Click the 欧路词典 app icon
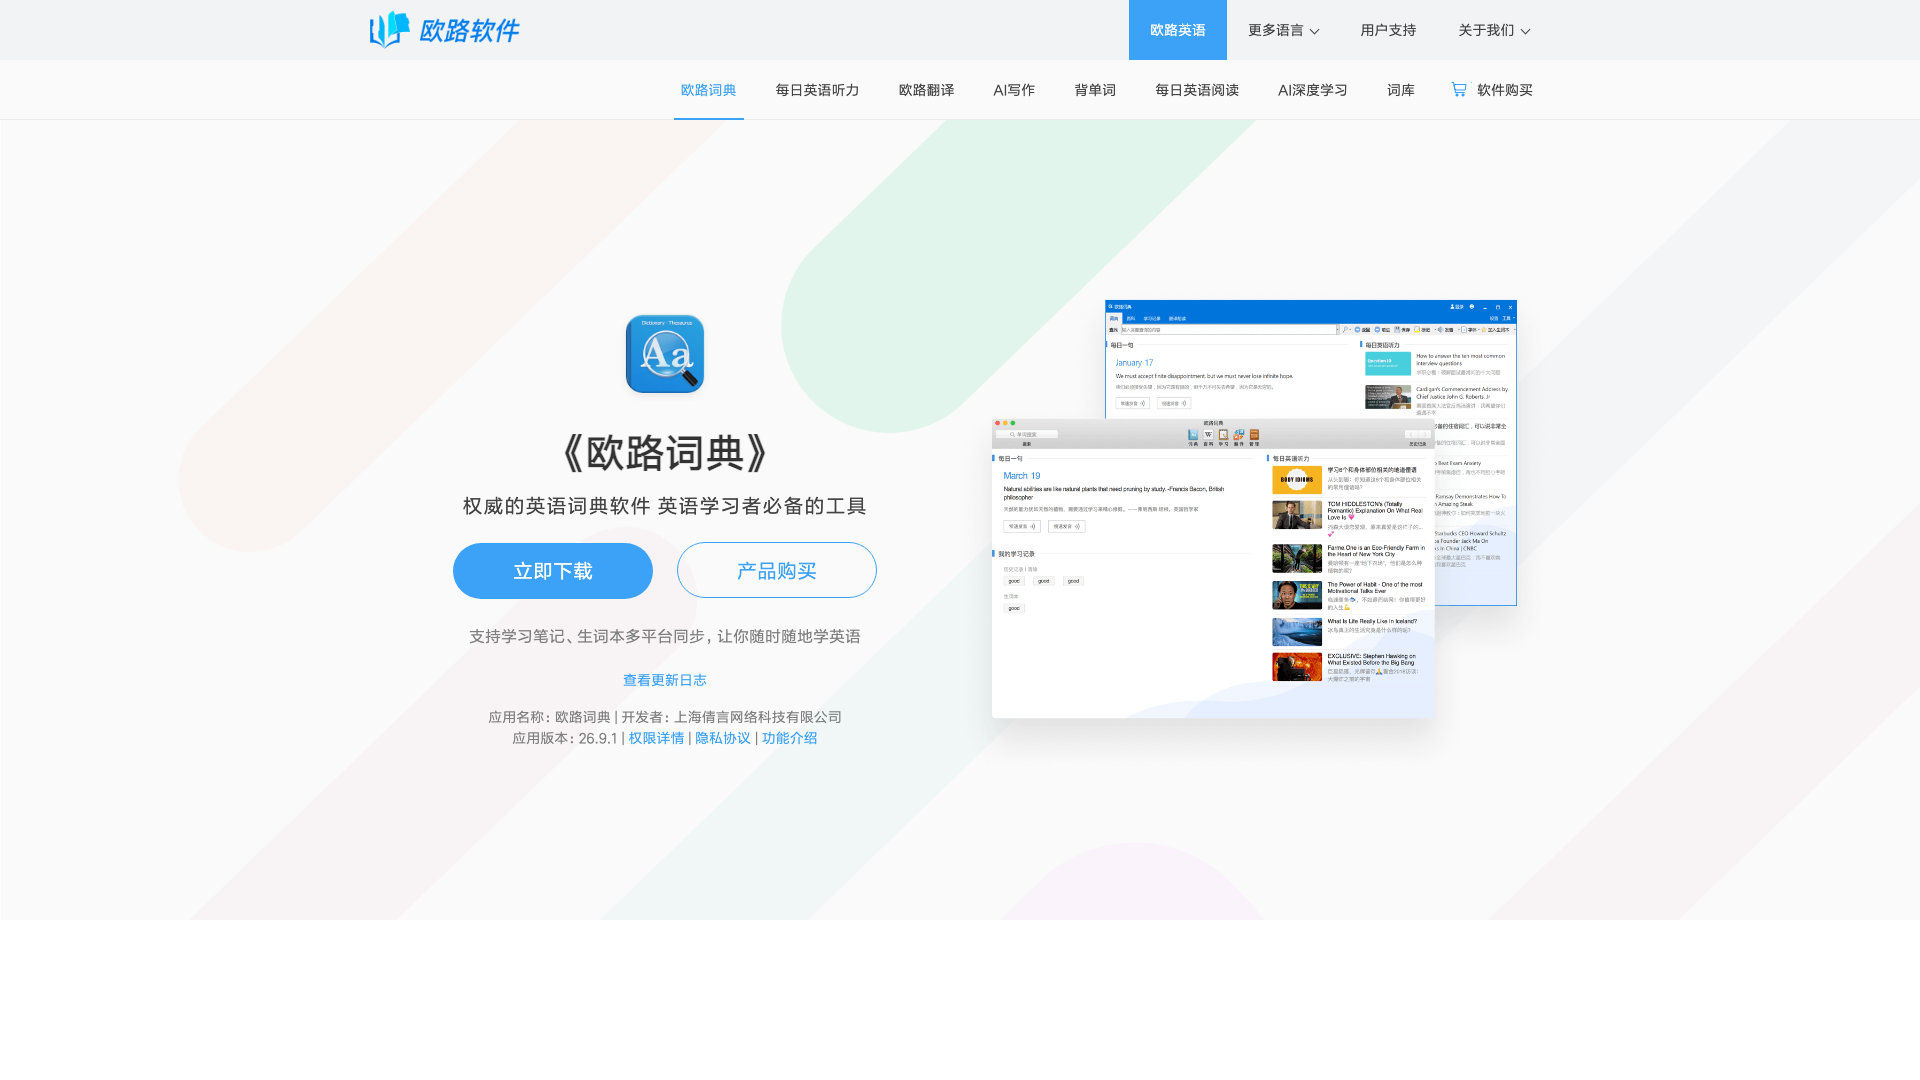 665,354
